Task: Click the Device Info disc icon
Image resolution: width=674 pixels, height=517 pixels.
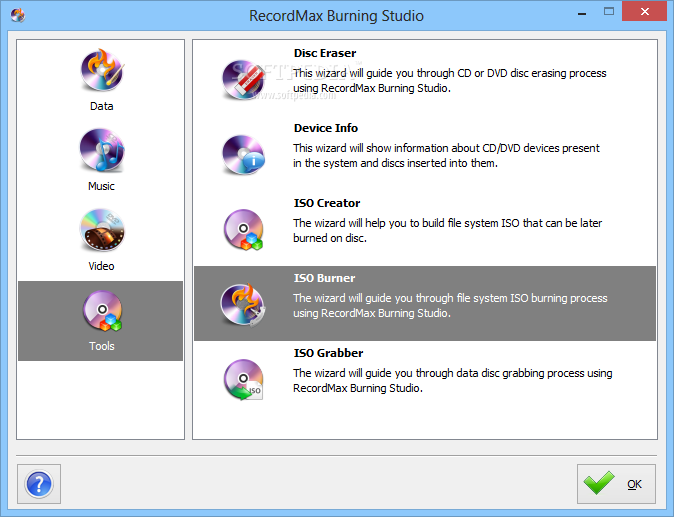Action: pos(243,155)
